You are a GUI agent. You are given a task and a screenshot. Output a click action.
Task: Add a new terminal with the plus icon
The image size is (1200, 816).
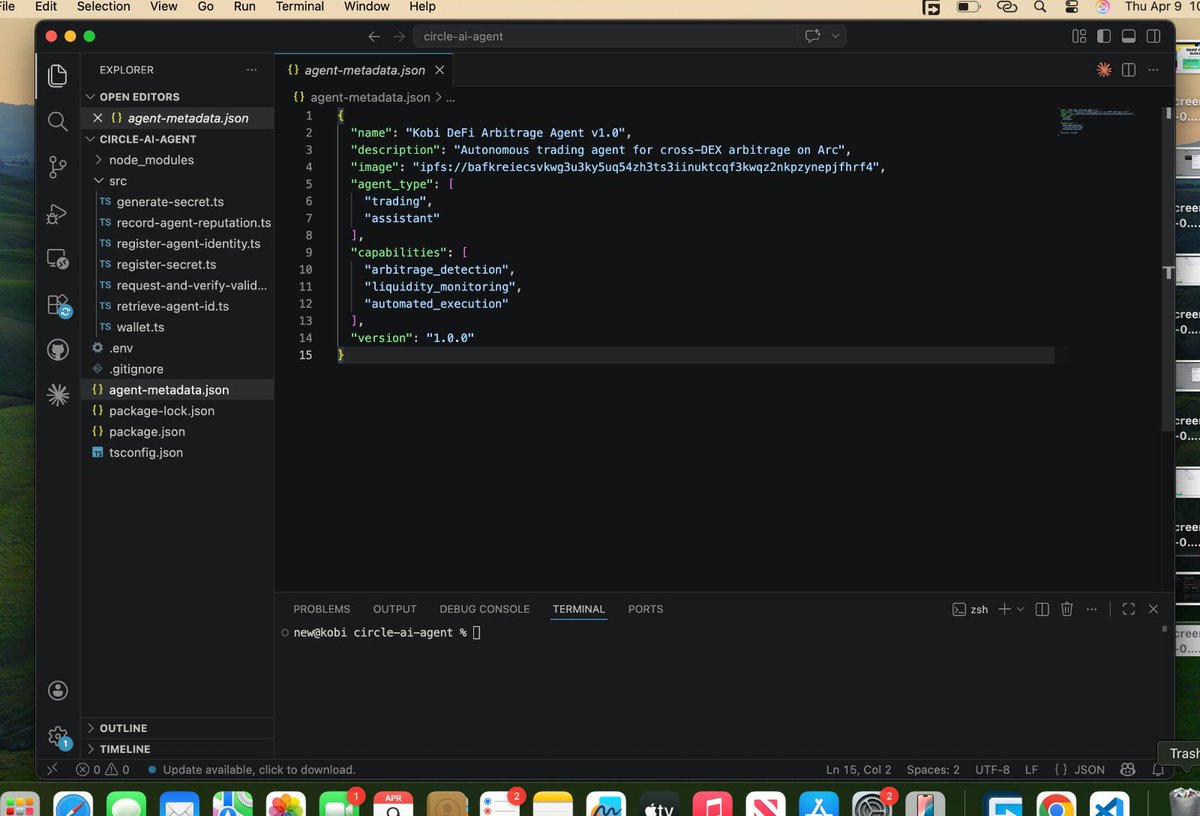click(x=1005, y=609)
